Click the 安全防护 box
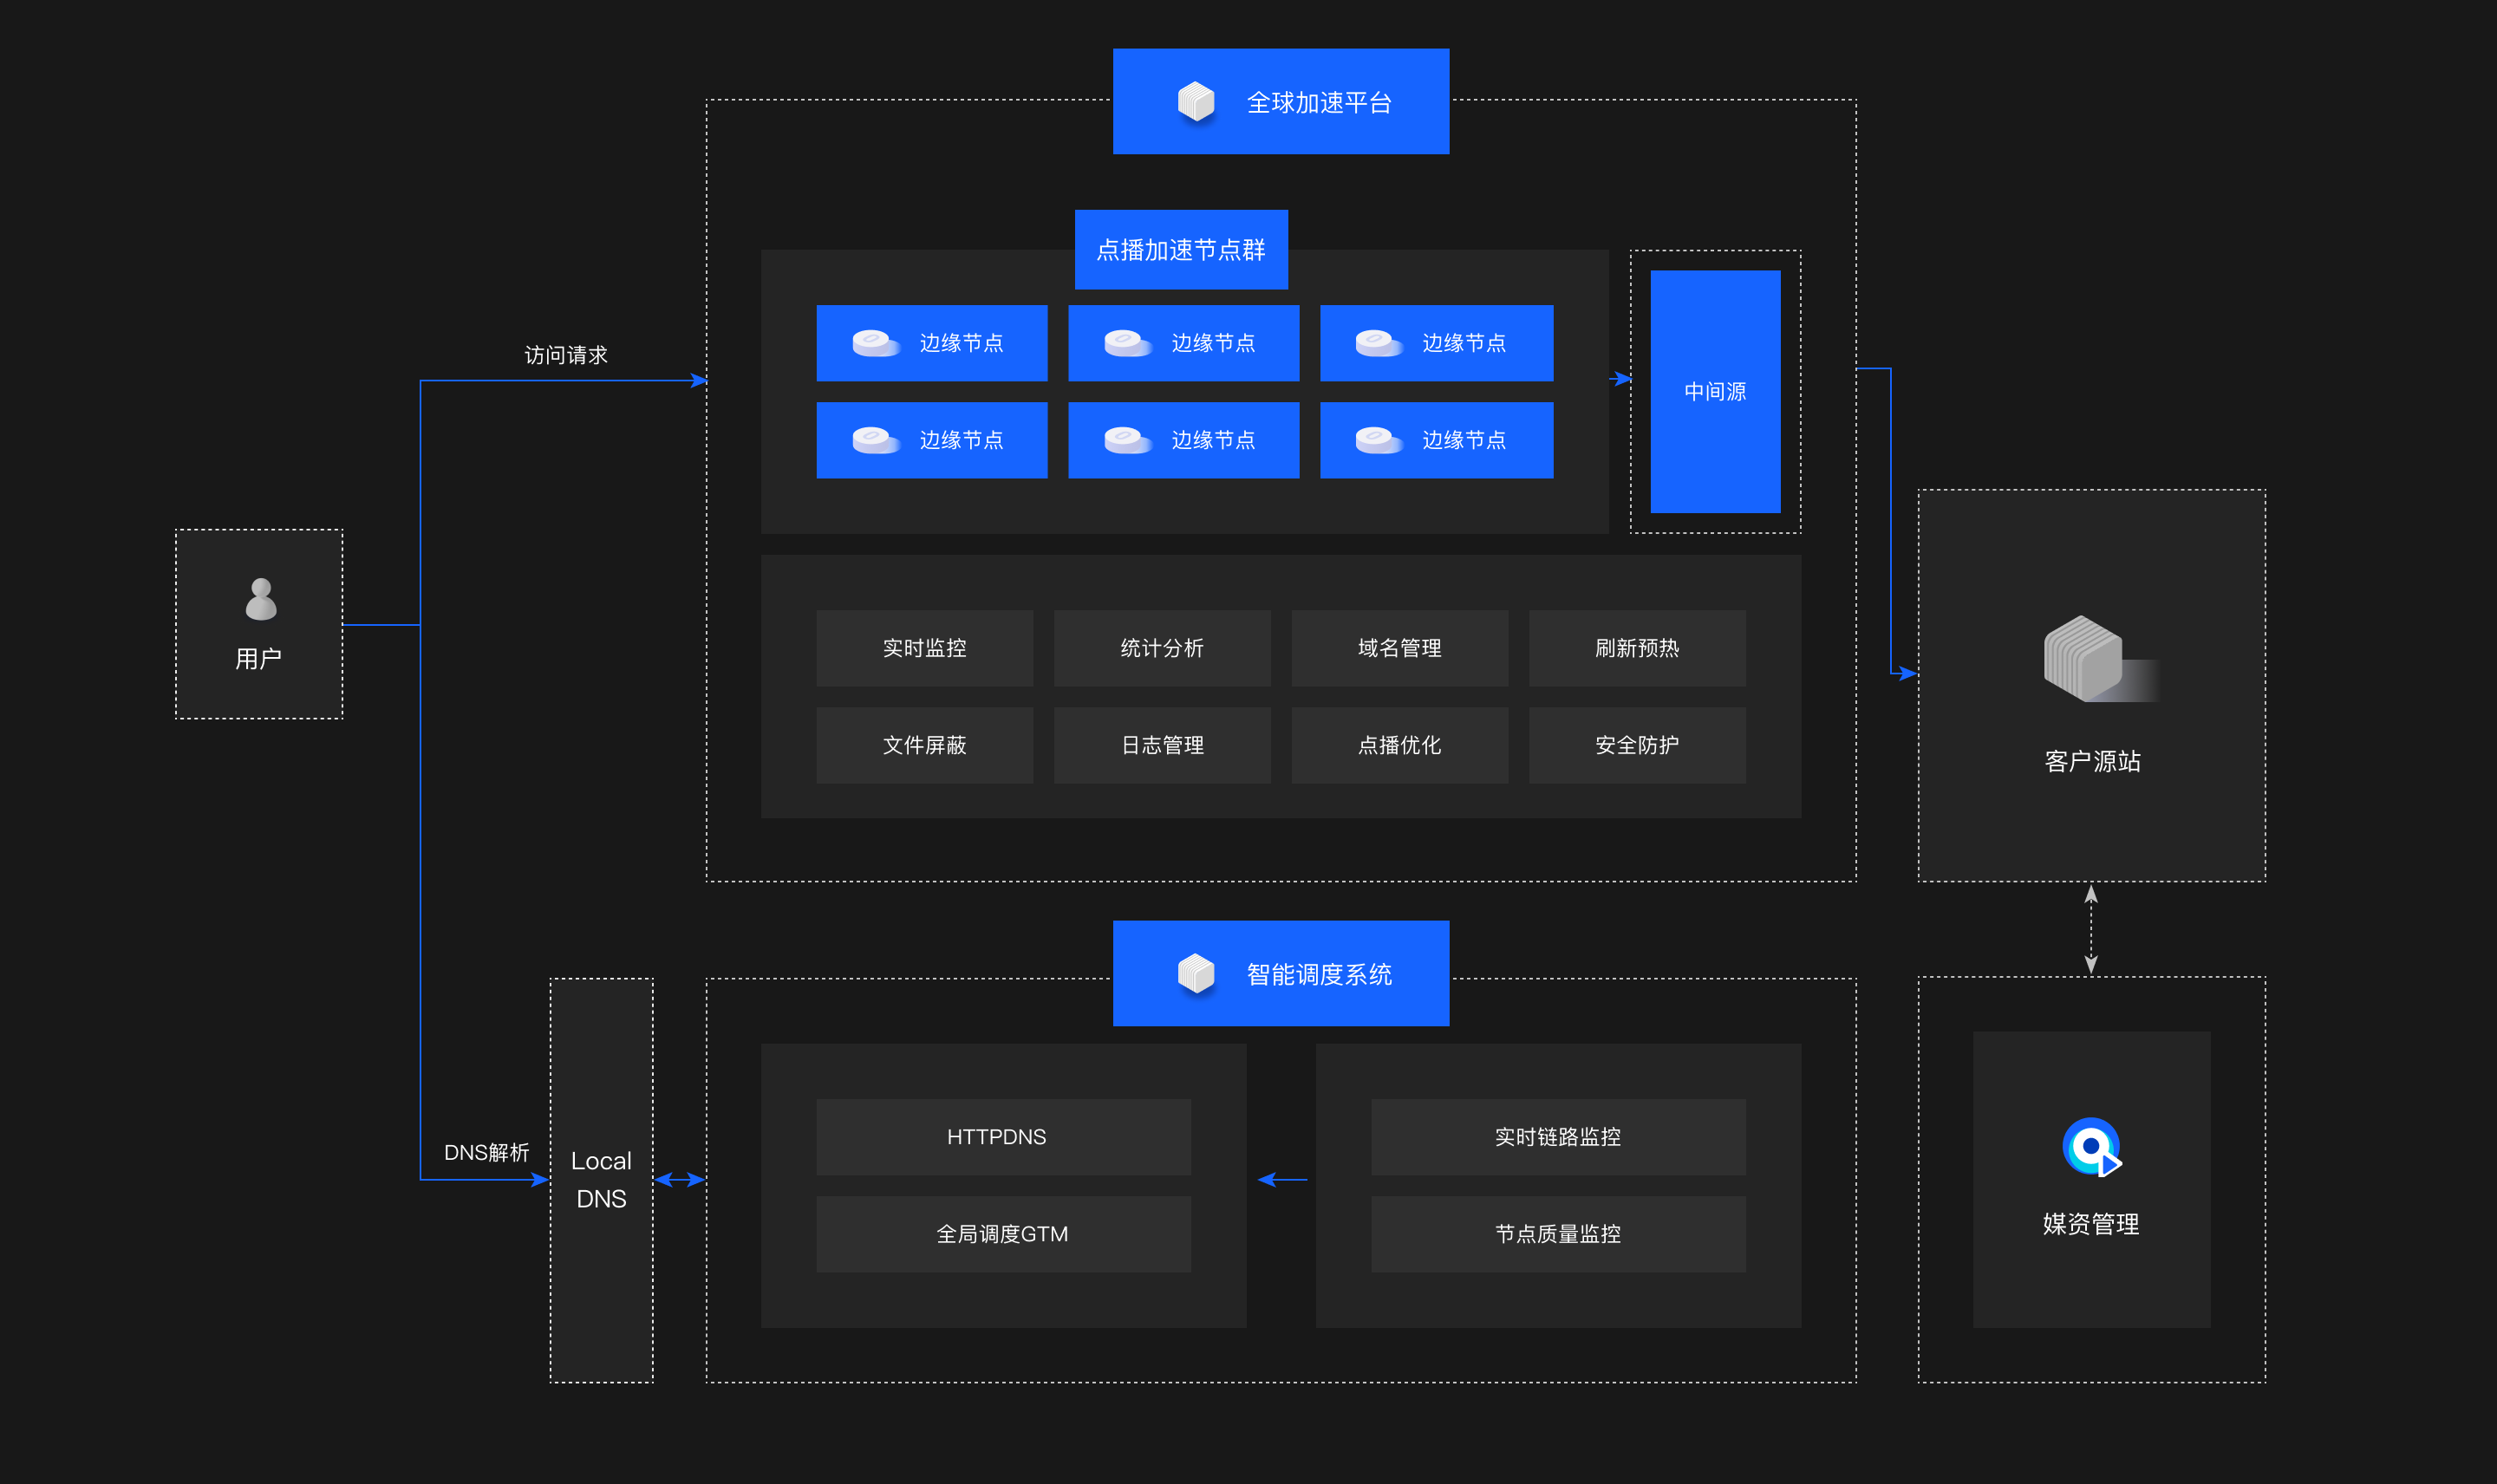This screenshot has height=1484, width=2497. (x=1637, y=745)
